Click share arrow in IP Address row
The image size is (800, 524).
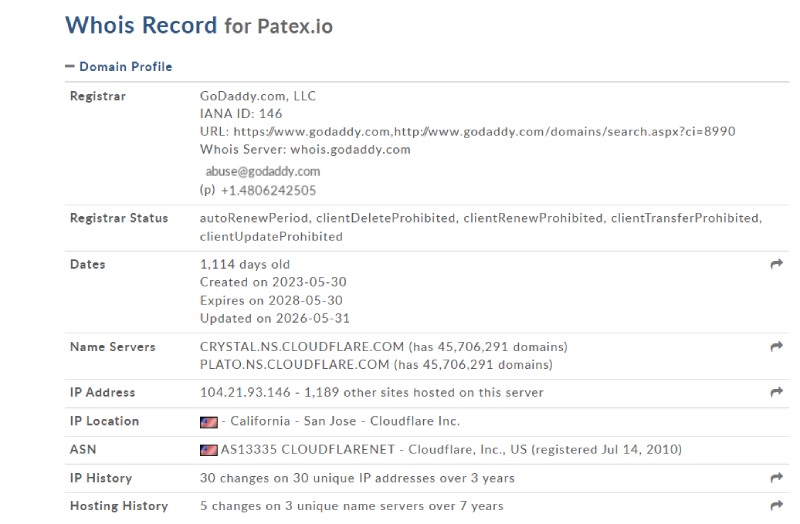tap(777, 392)
